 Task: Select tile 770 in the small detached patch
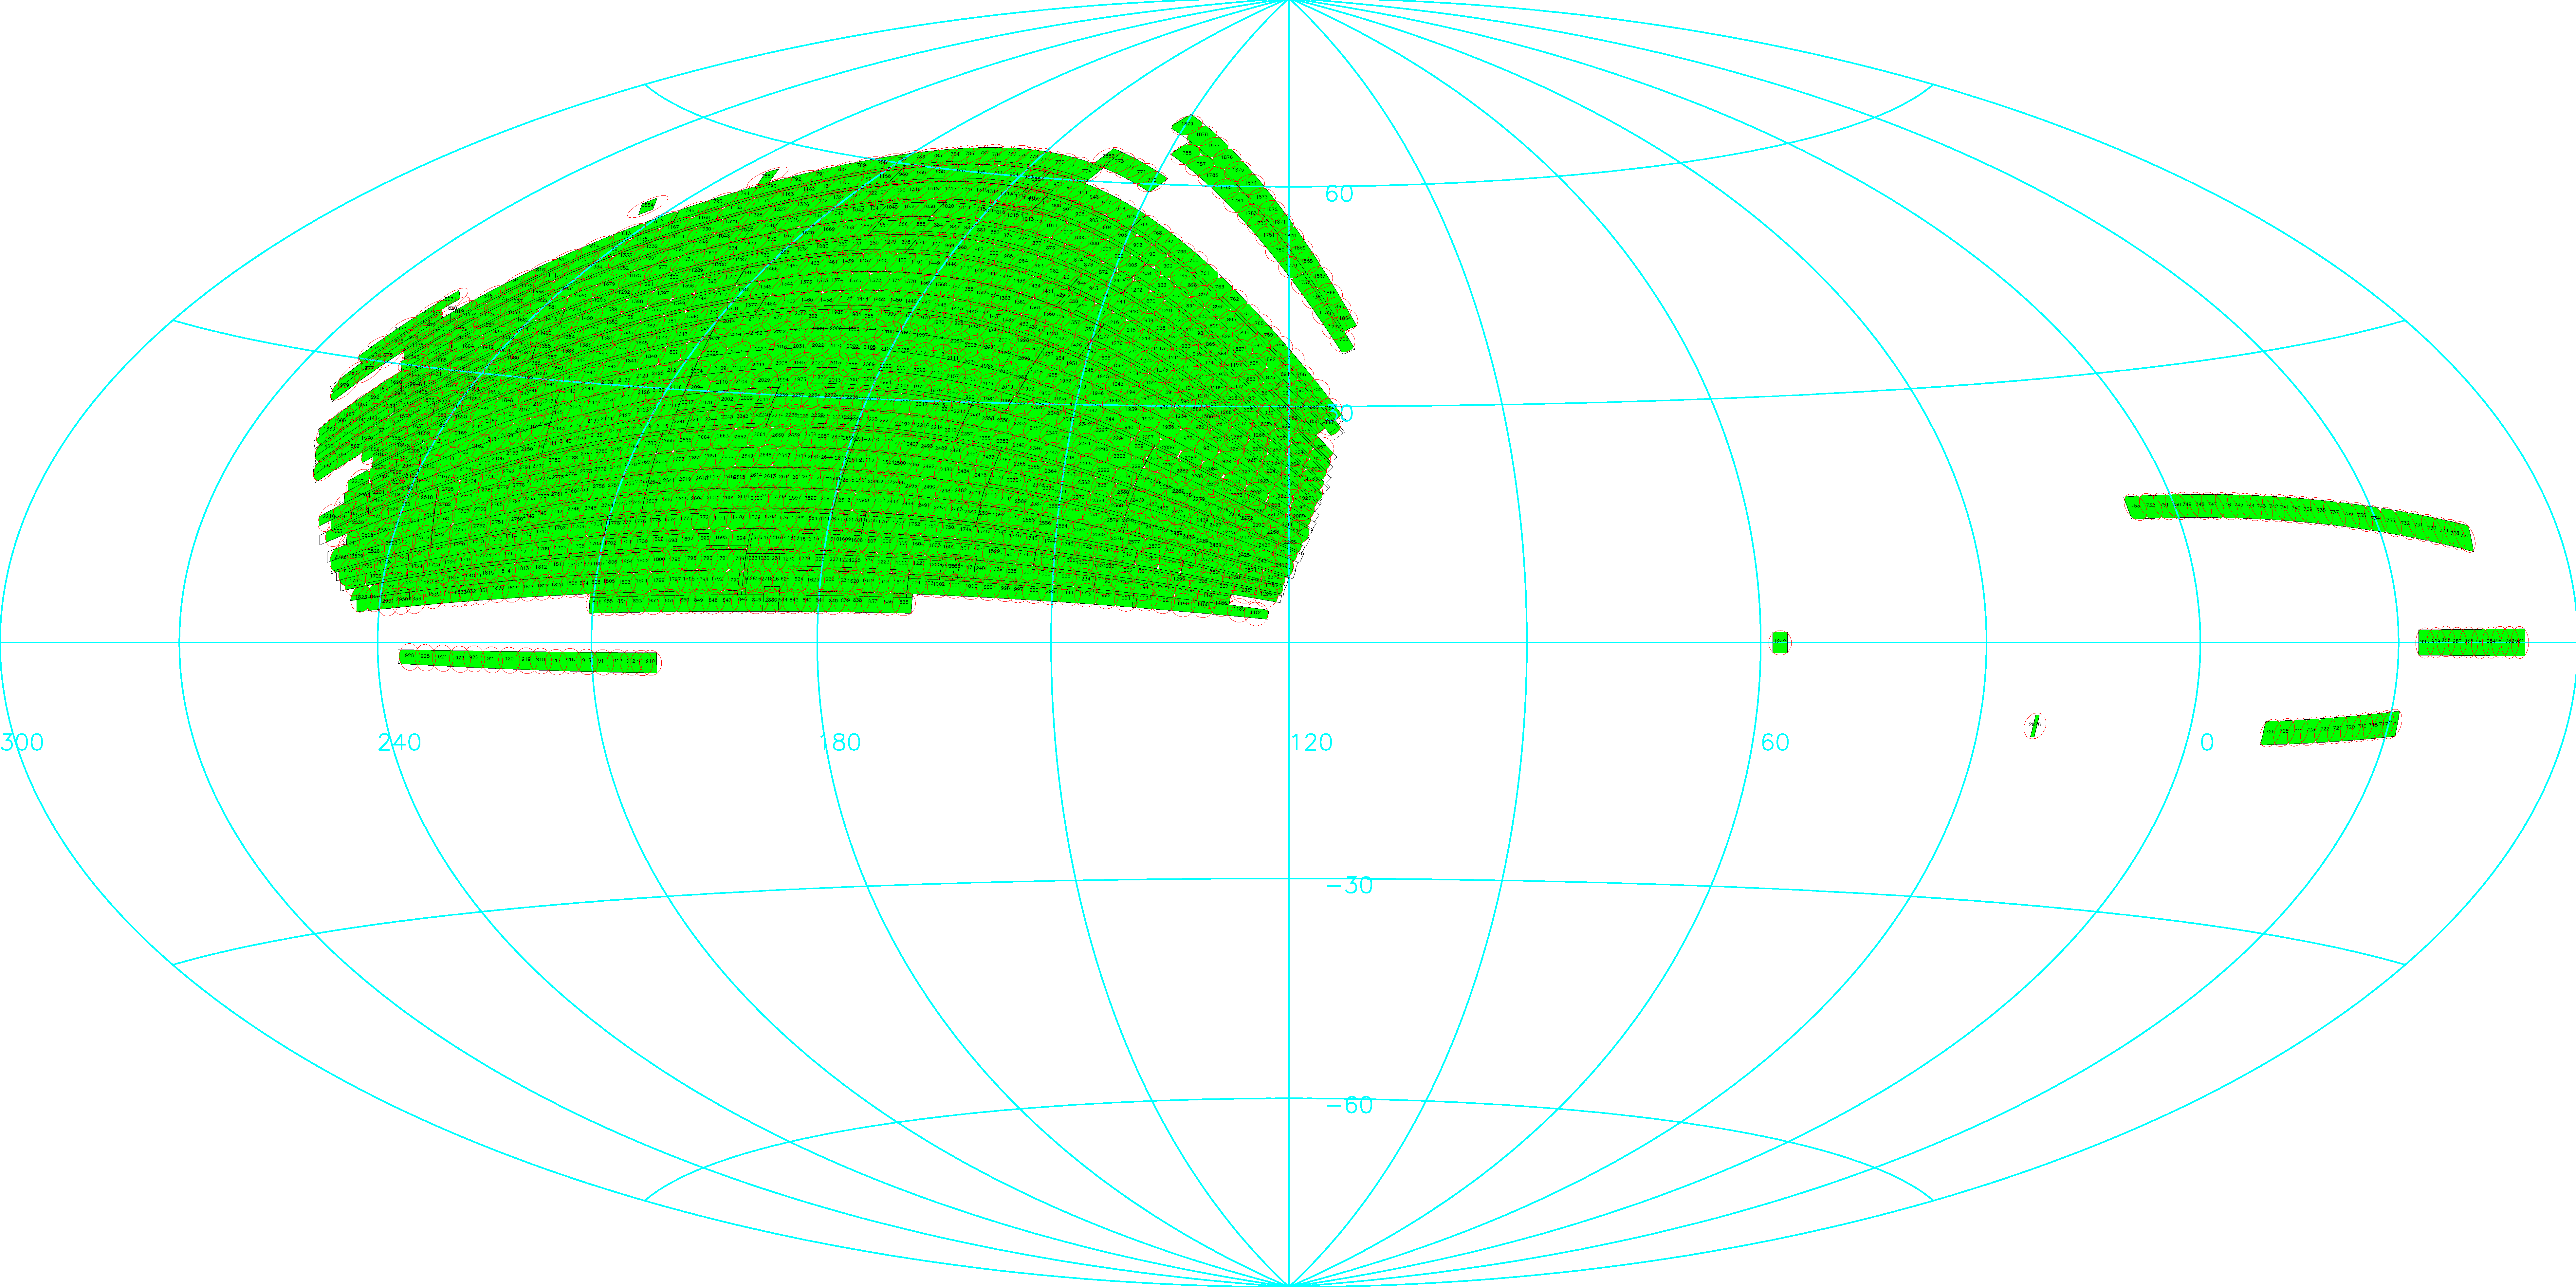(x=1152, y=182)
